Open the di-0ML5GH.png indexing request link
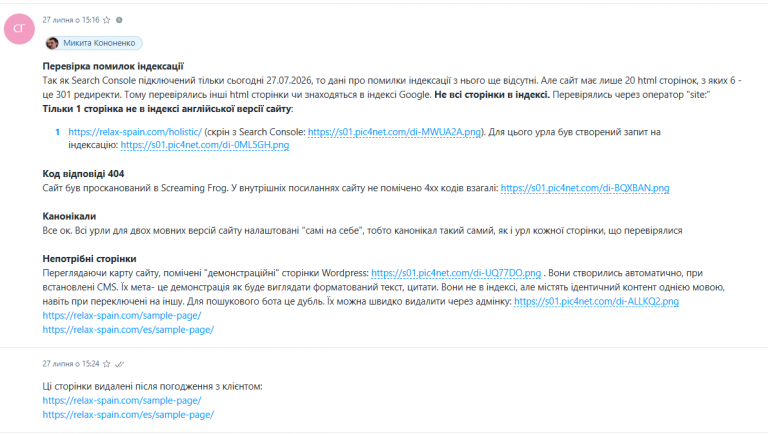 (x=205, y=145)
